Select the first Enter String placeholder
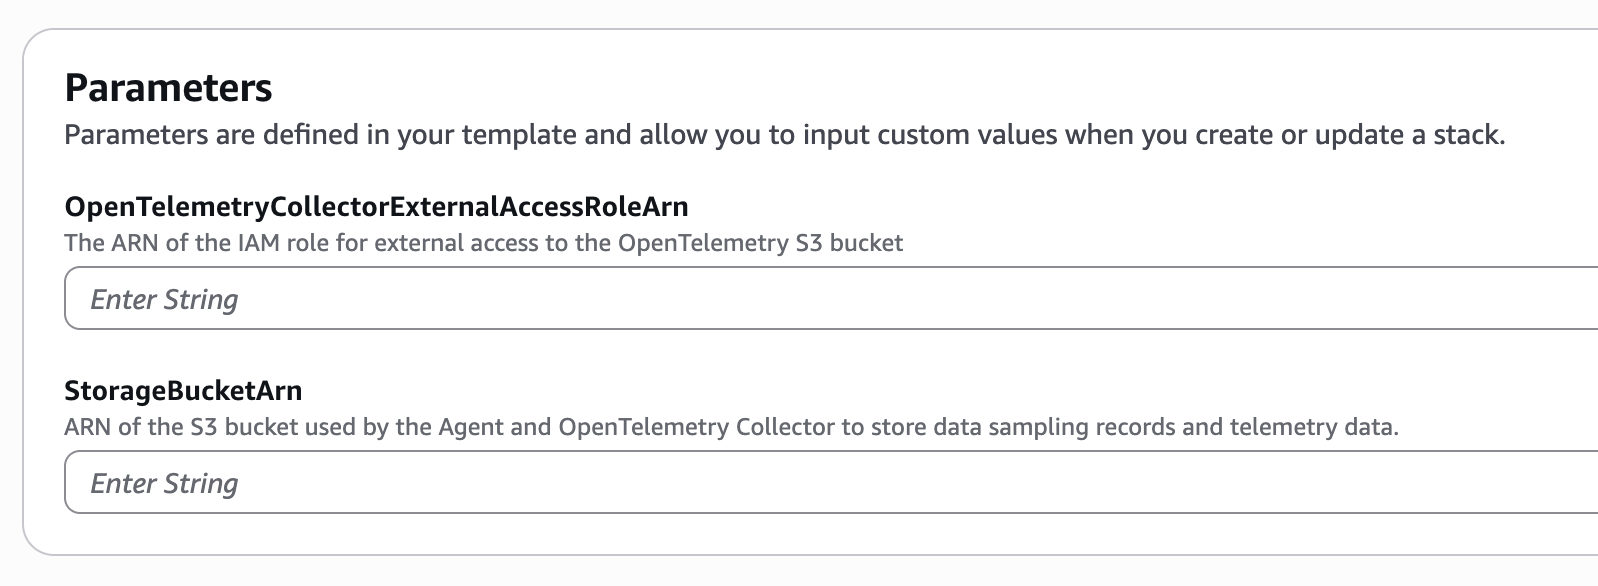 (165, 300)
